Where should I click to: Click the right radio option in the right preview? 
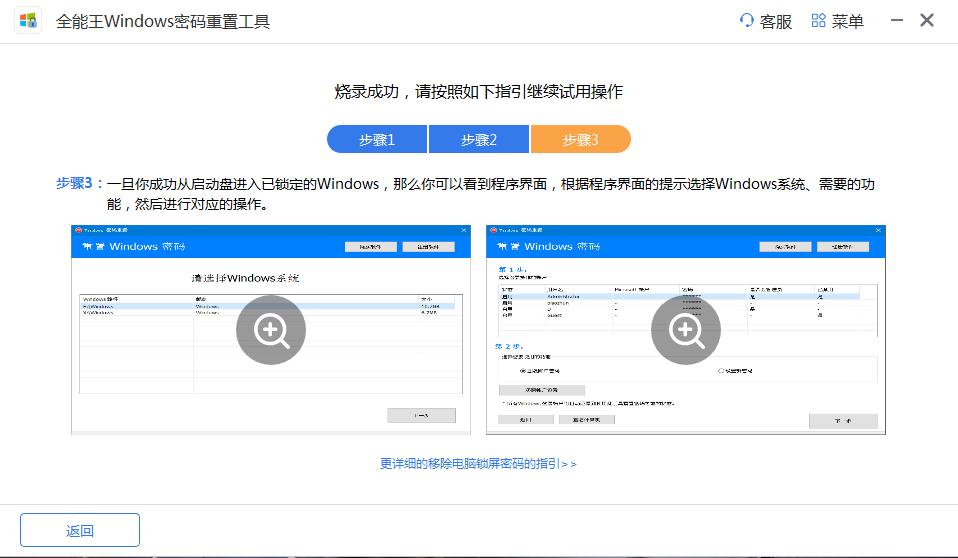tap(720, 370)
